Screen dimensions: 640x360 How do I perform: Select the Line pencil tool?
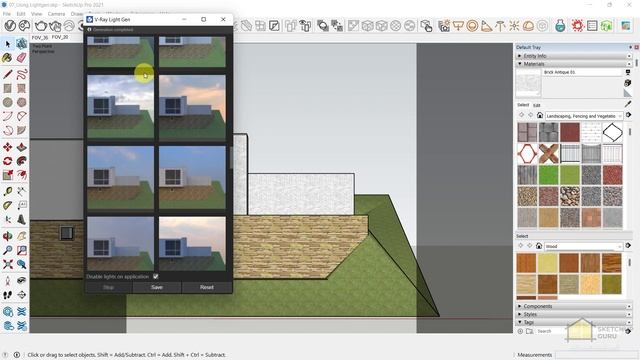coord(7,74)
